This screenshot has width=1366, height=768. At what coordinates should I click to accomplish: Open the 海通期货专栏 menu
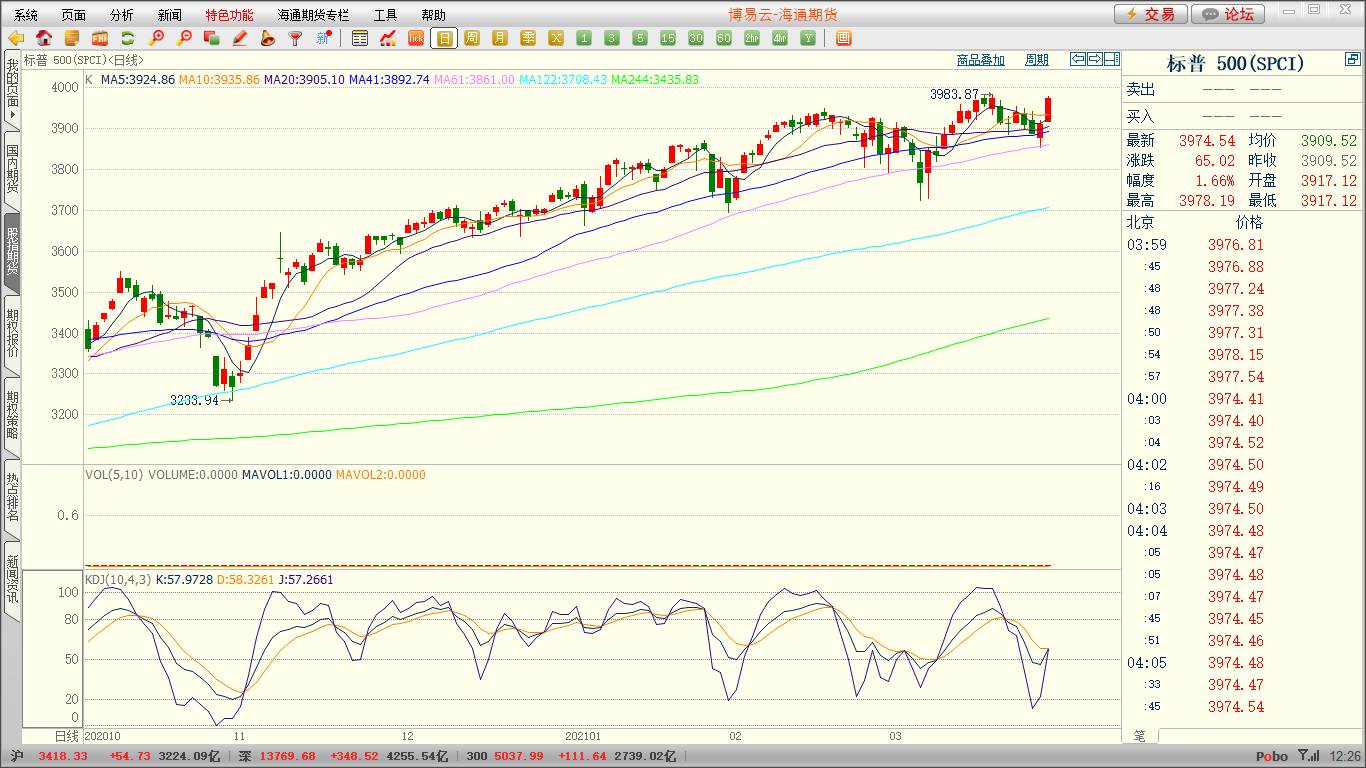point(313,15)
